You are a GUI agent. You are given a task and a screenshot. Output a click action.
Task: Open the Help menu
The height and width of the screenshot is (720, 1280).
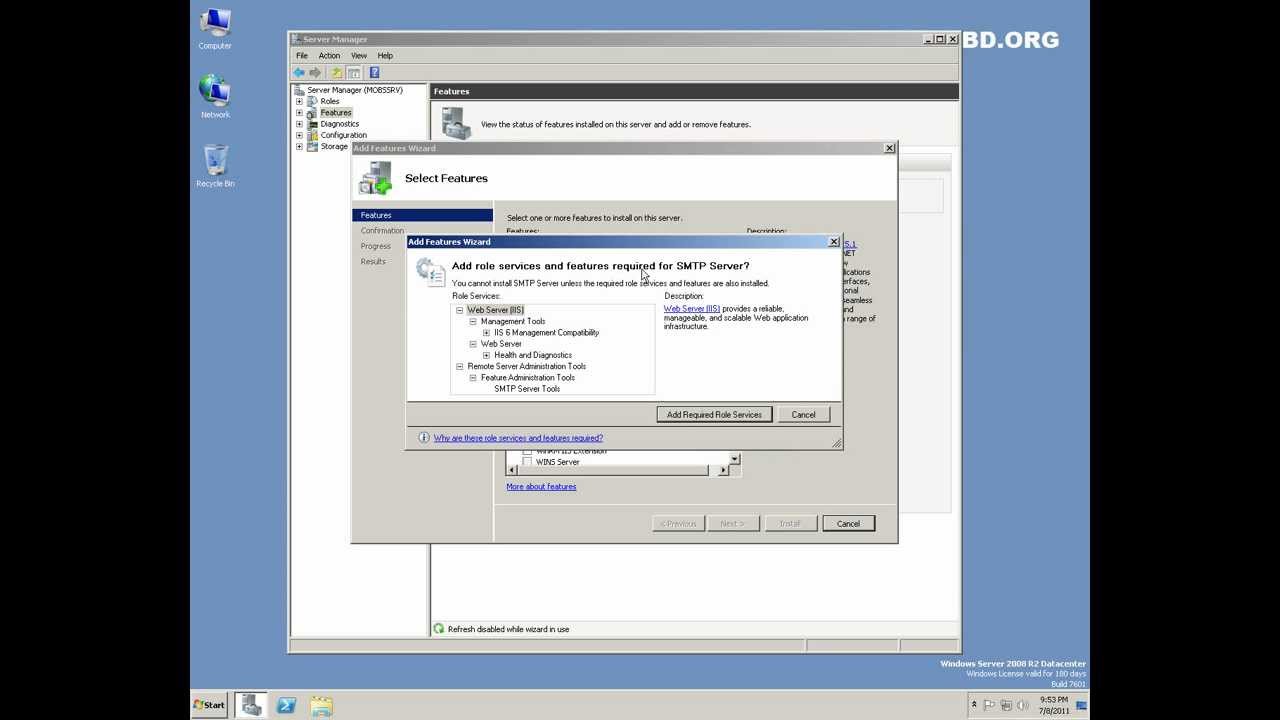[385, 56]
